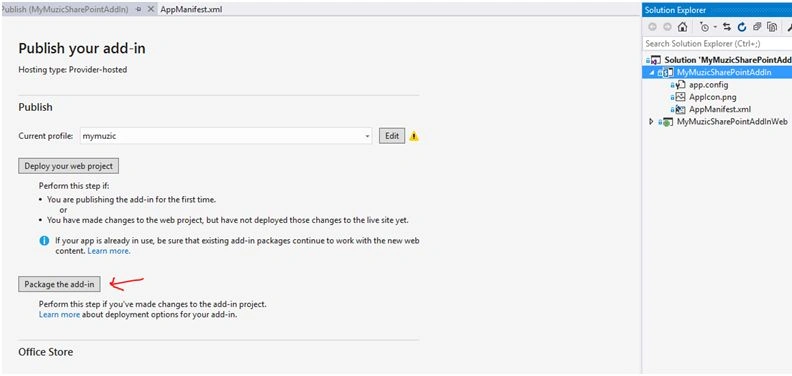Click the Properties wrench icon
Image resolution: width=792 pixels, height=376 pixels.
(788, 27)
